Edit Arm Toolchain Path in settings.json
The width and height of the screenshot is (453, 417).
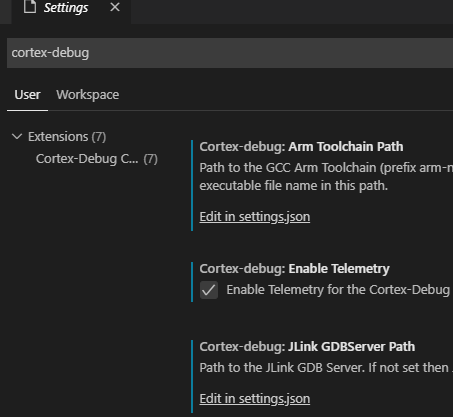255,217
